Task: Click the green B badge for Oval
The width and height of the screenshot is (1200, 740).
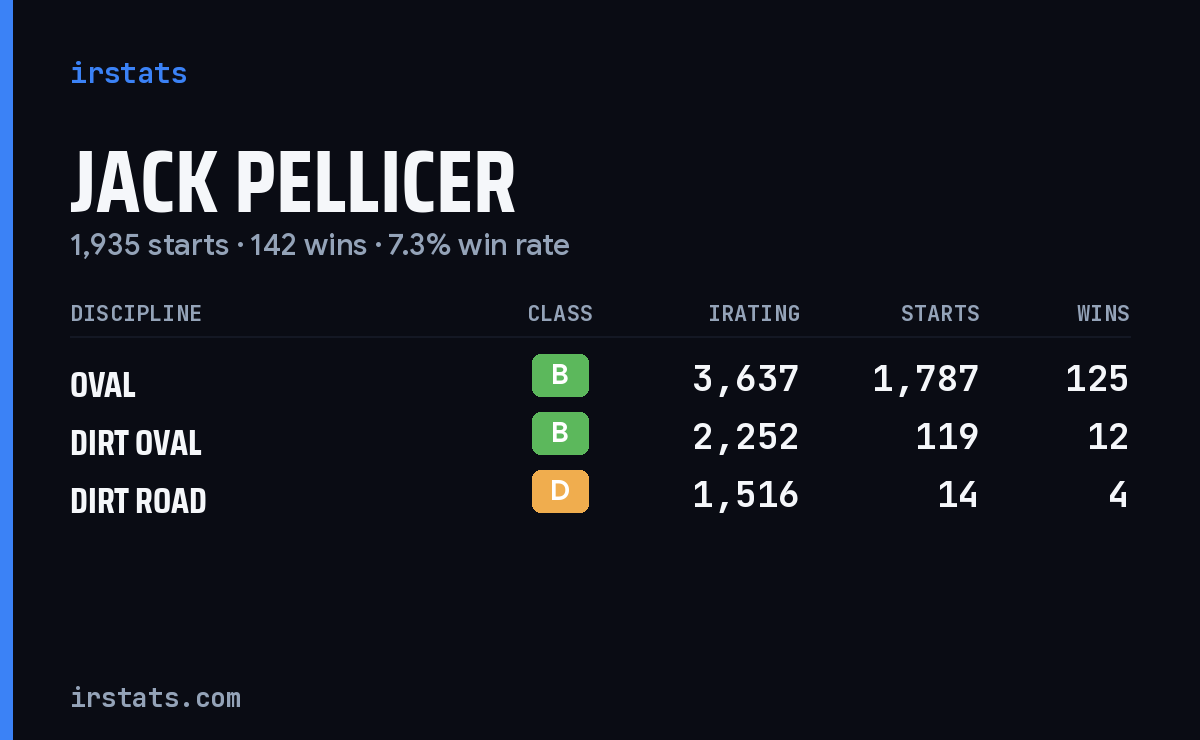Action: [560, 375]
